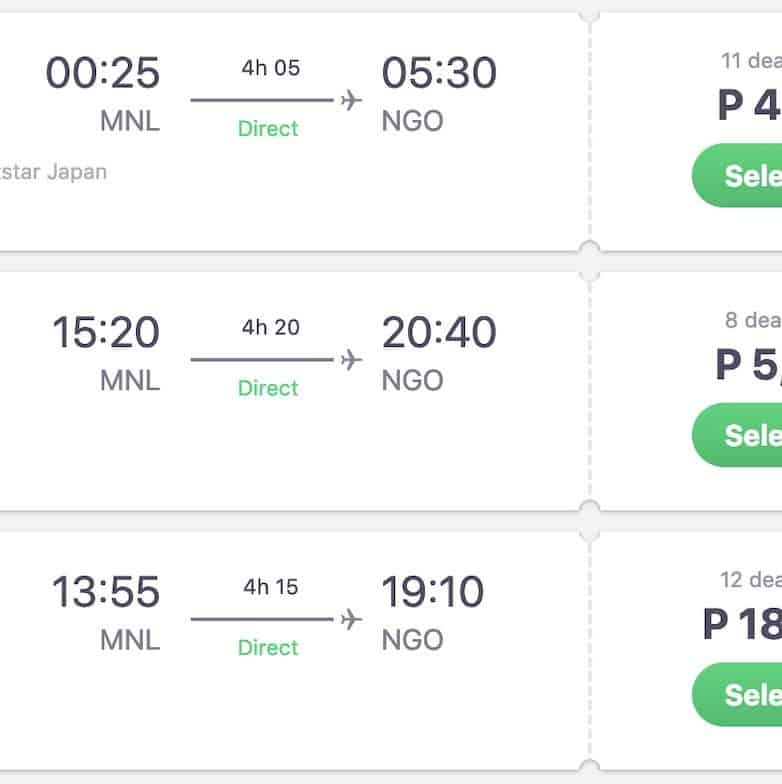Screen dimensions: 782x784
Task: Click the Direct label under 4h 05
Action: [268, 129]
